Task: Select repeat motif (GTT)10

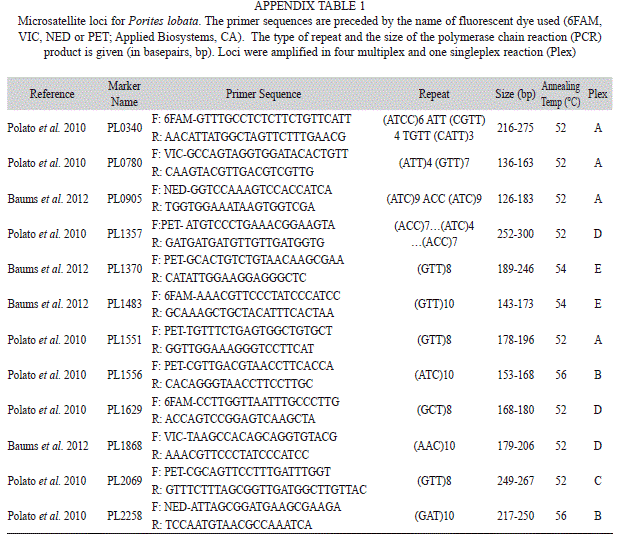Action: click(x=434, y=304)
